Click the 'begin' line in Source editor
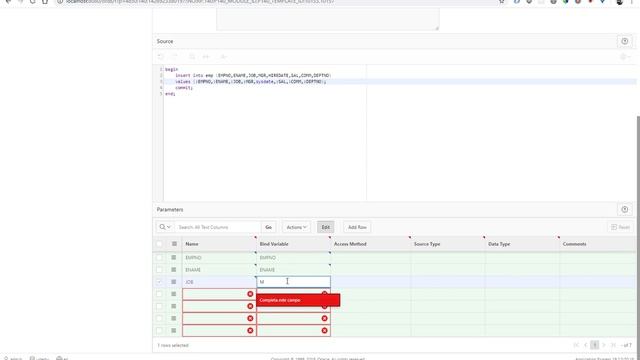 pyautogui.click(x=171, y=69)
